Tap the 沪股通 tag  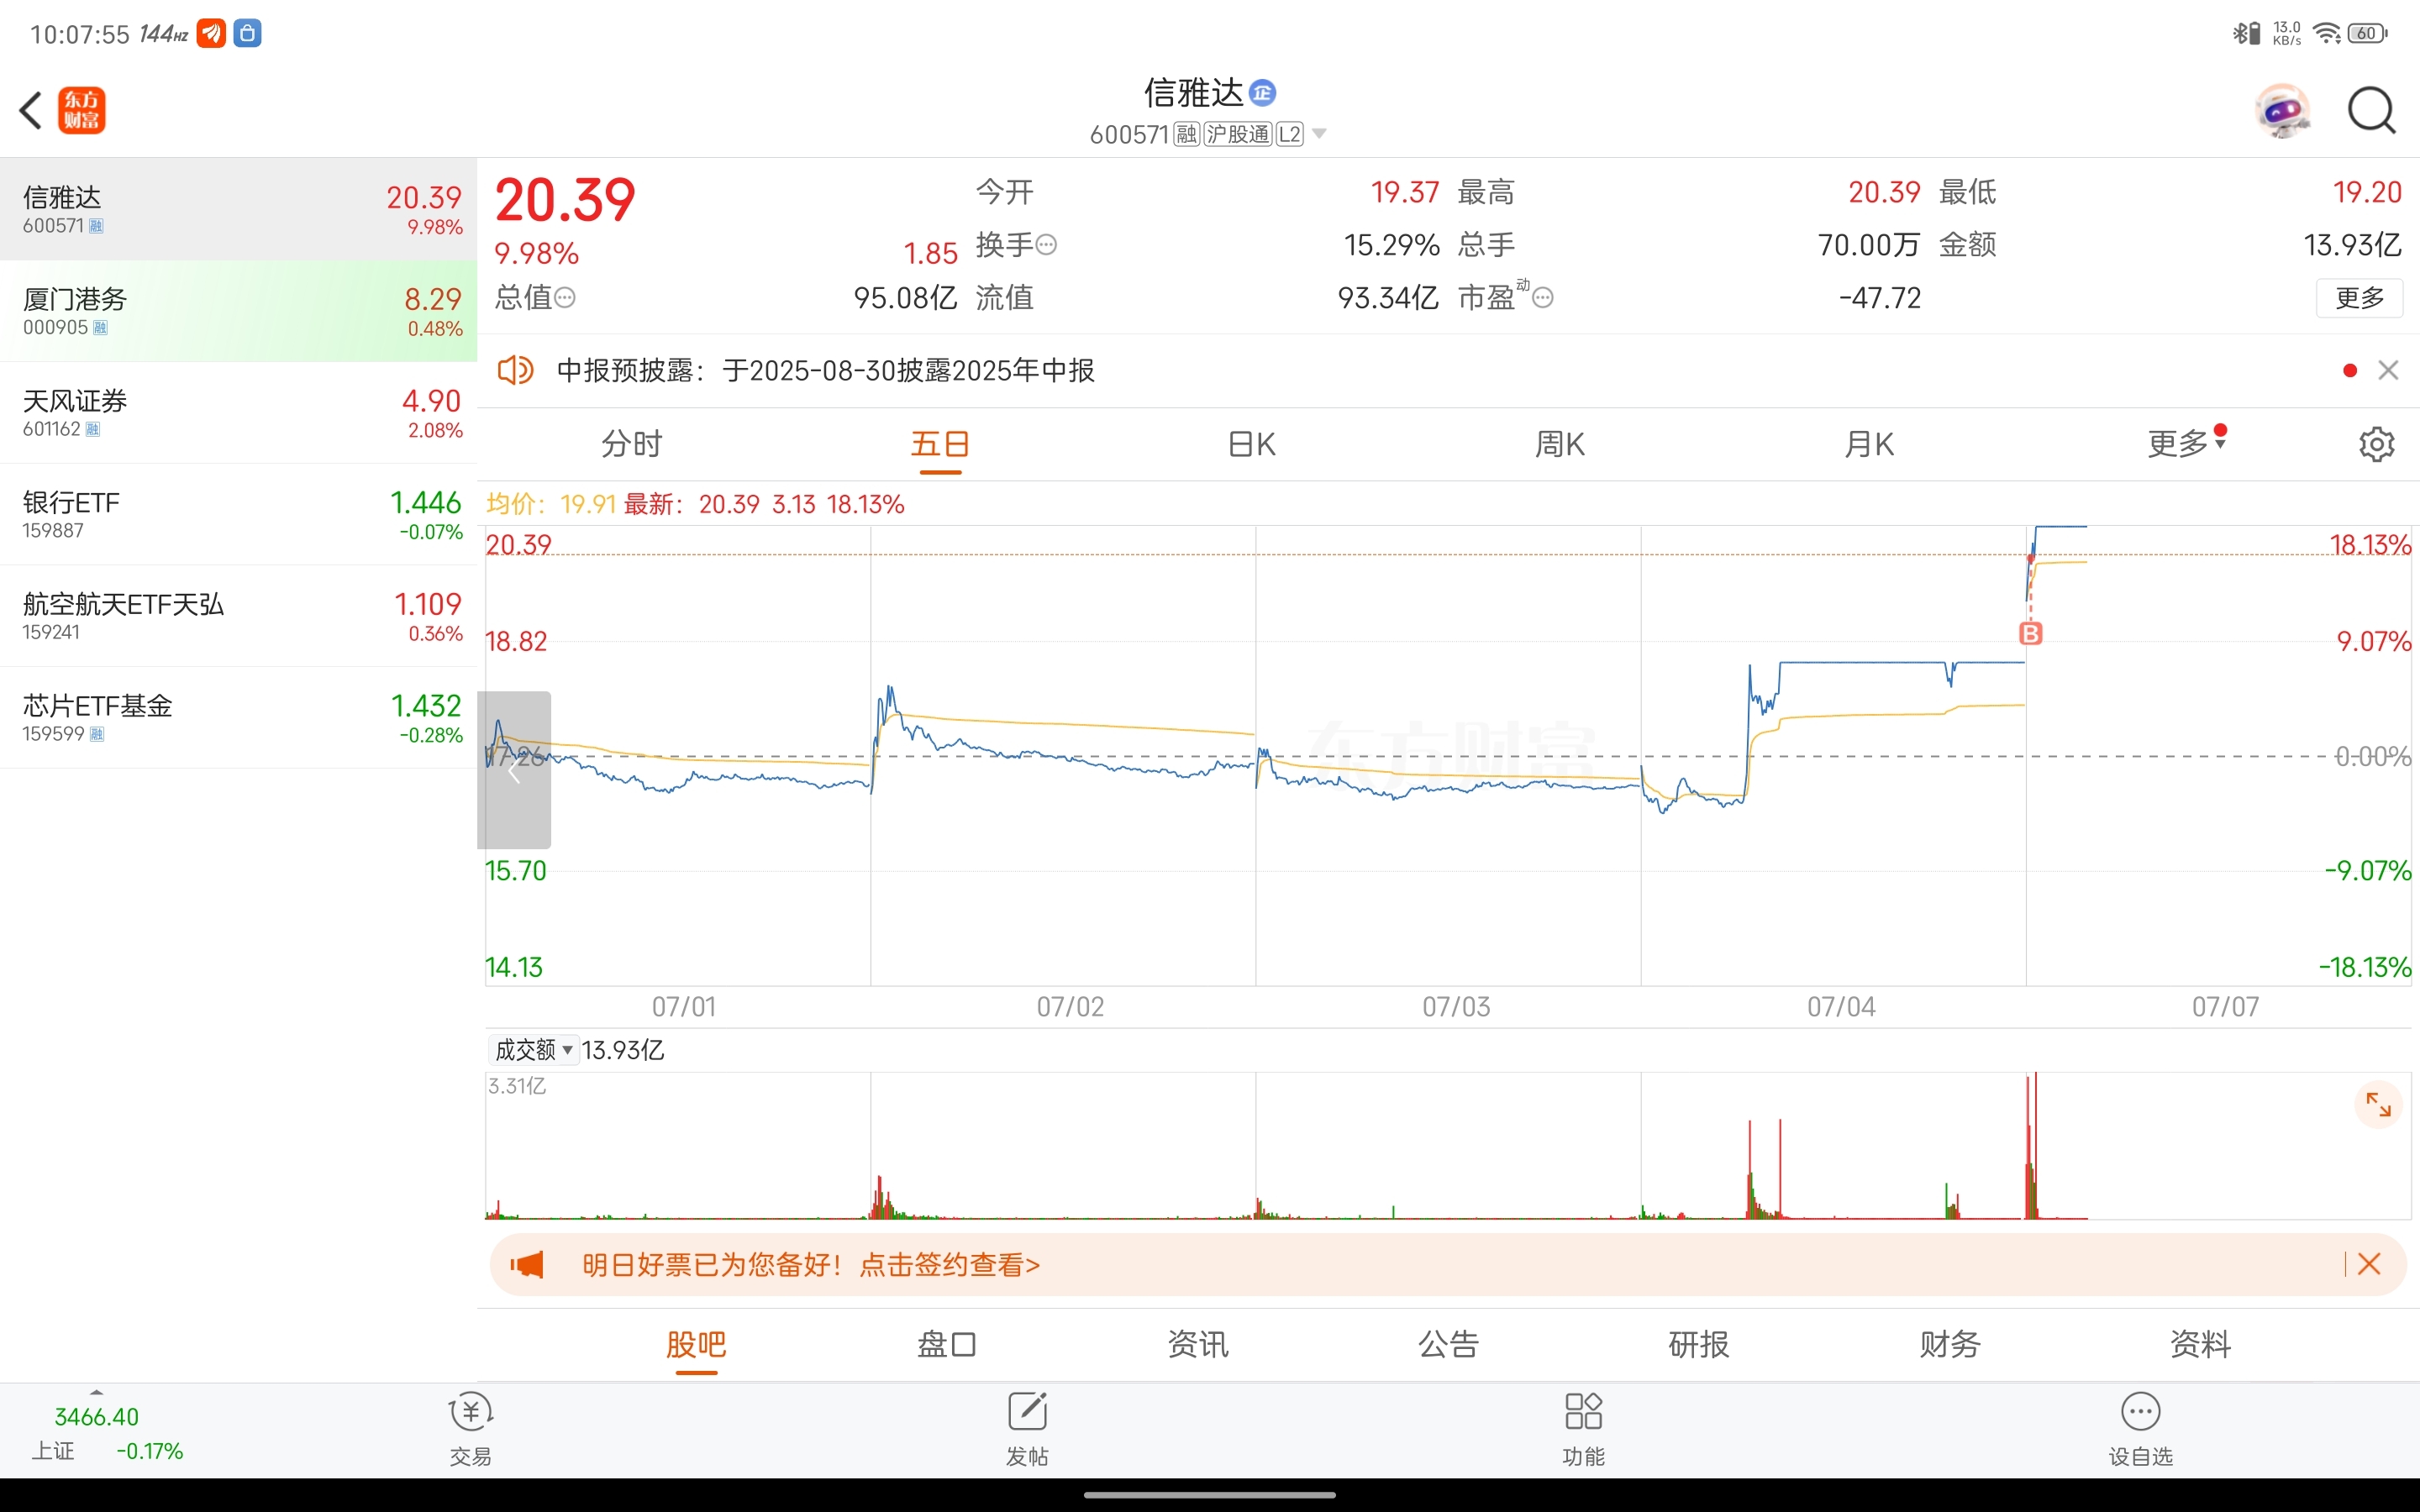1238,134
